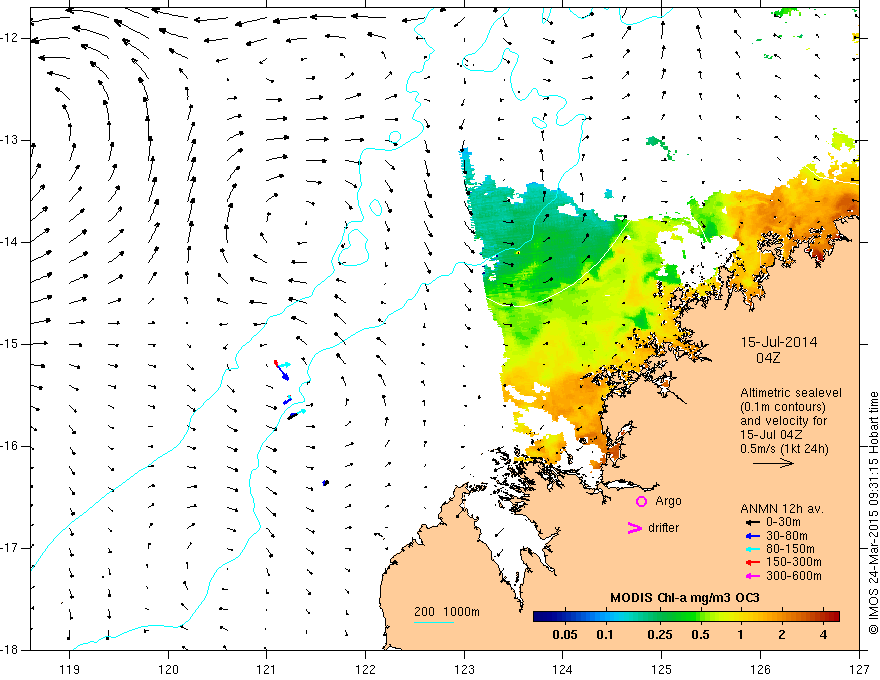Click the magenta 300-600m legend arrow

point(753,576)
